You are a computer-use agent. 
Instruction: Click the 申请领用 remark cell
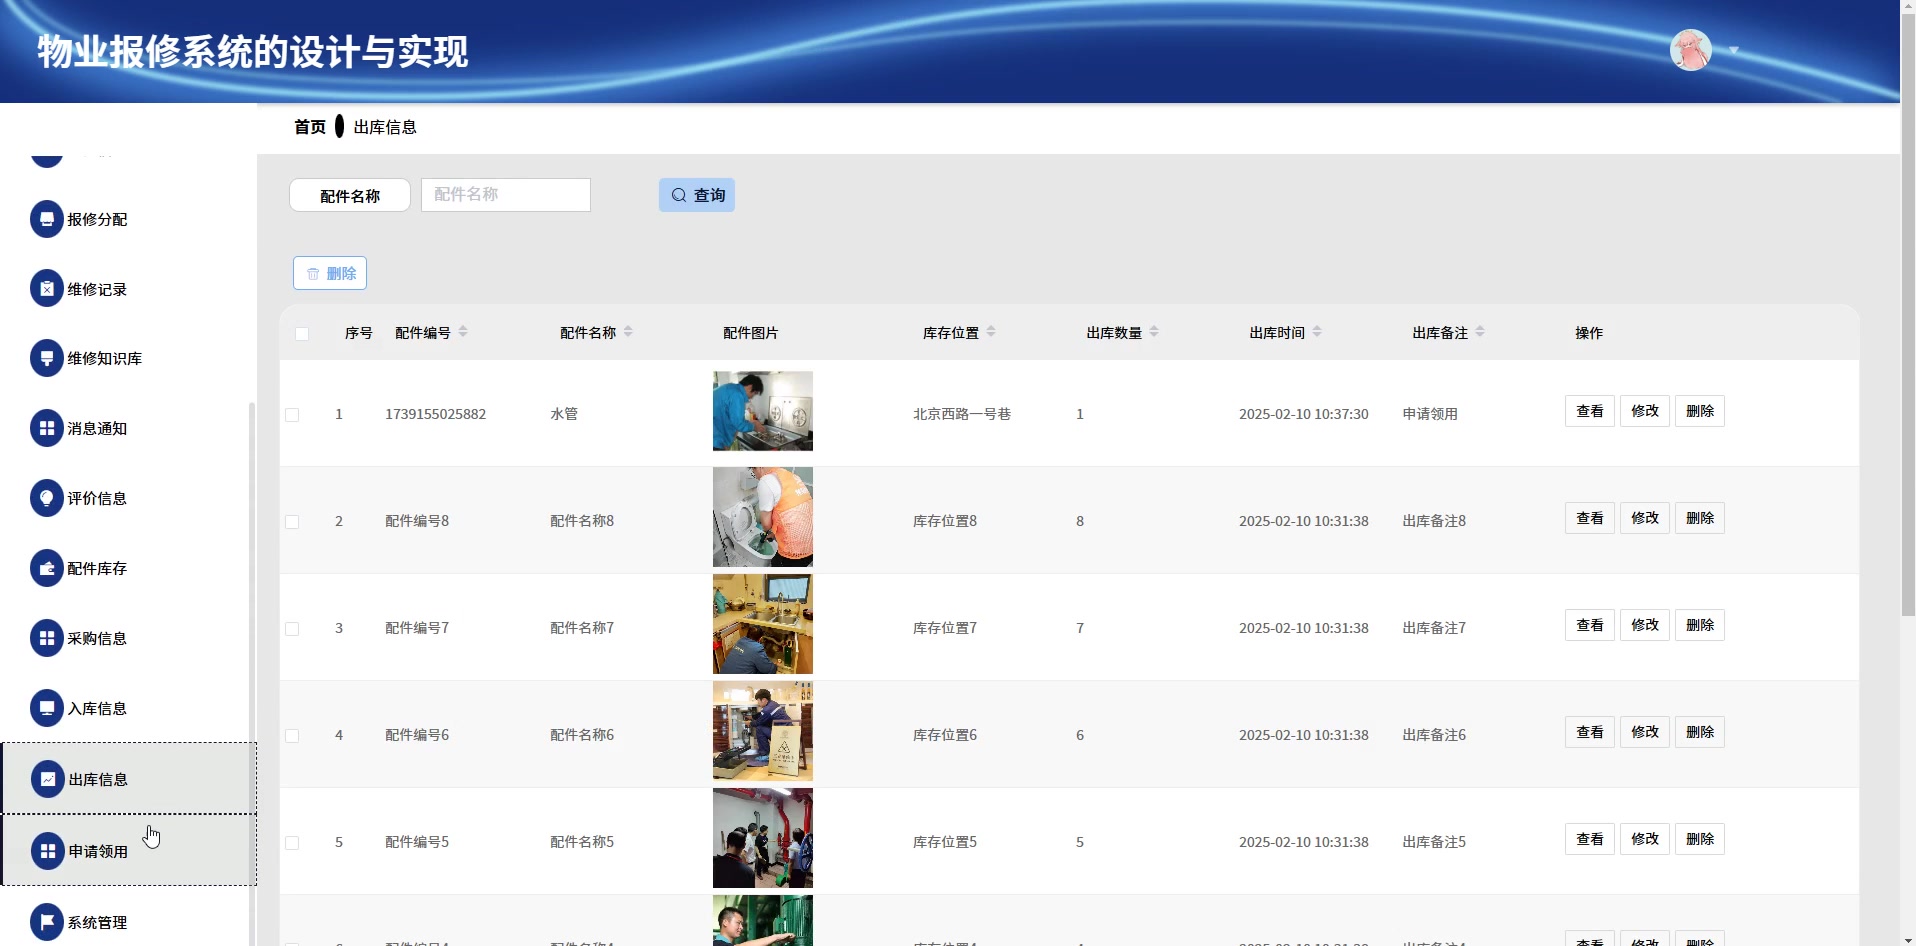(x=1430, y=414)
